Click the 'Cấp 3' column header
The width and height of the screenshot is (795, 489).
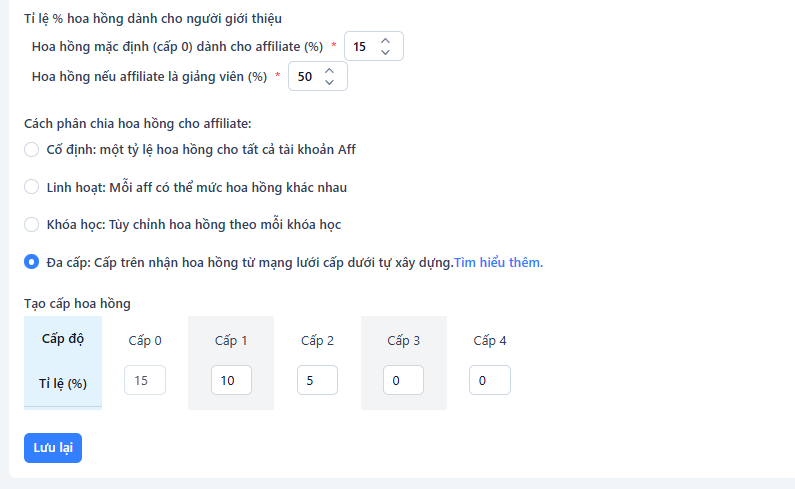coord(404,341)
